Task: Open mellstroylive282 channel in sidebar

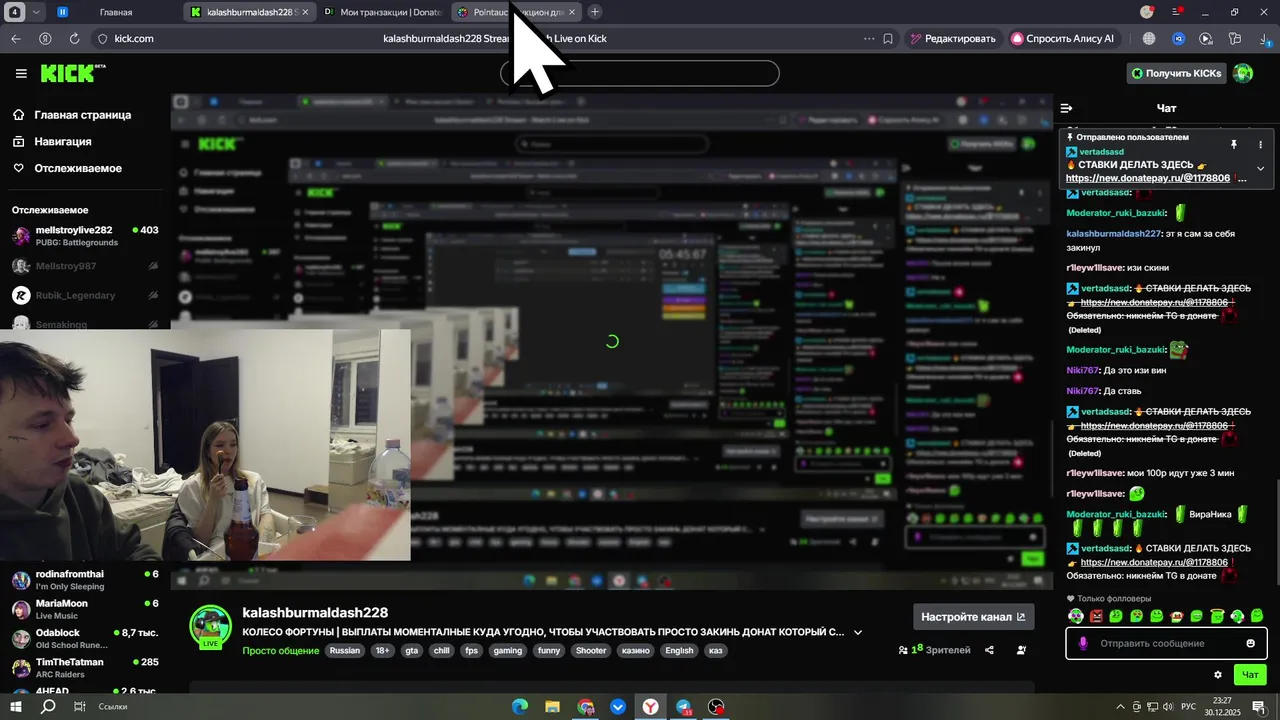Action: [85, 236]
